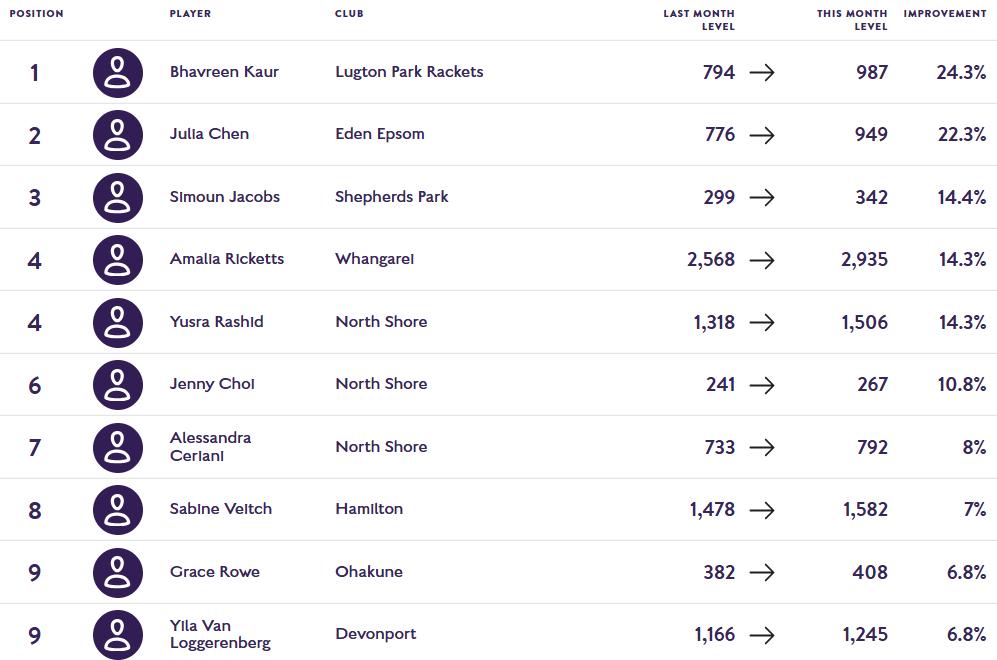Click Alessandra Ceriani's profile avatar icon

(x=118, y=447)
